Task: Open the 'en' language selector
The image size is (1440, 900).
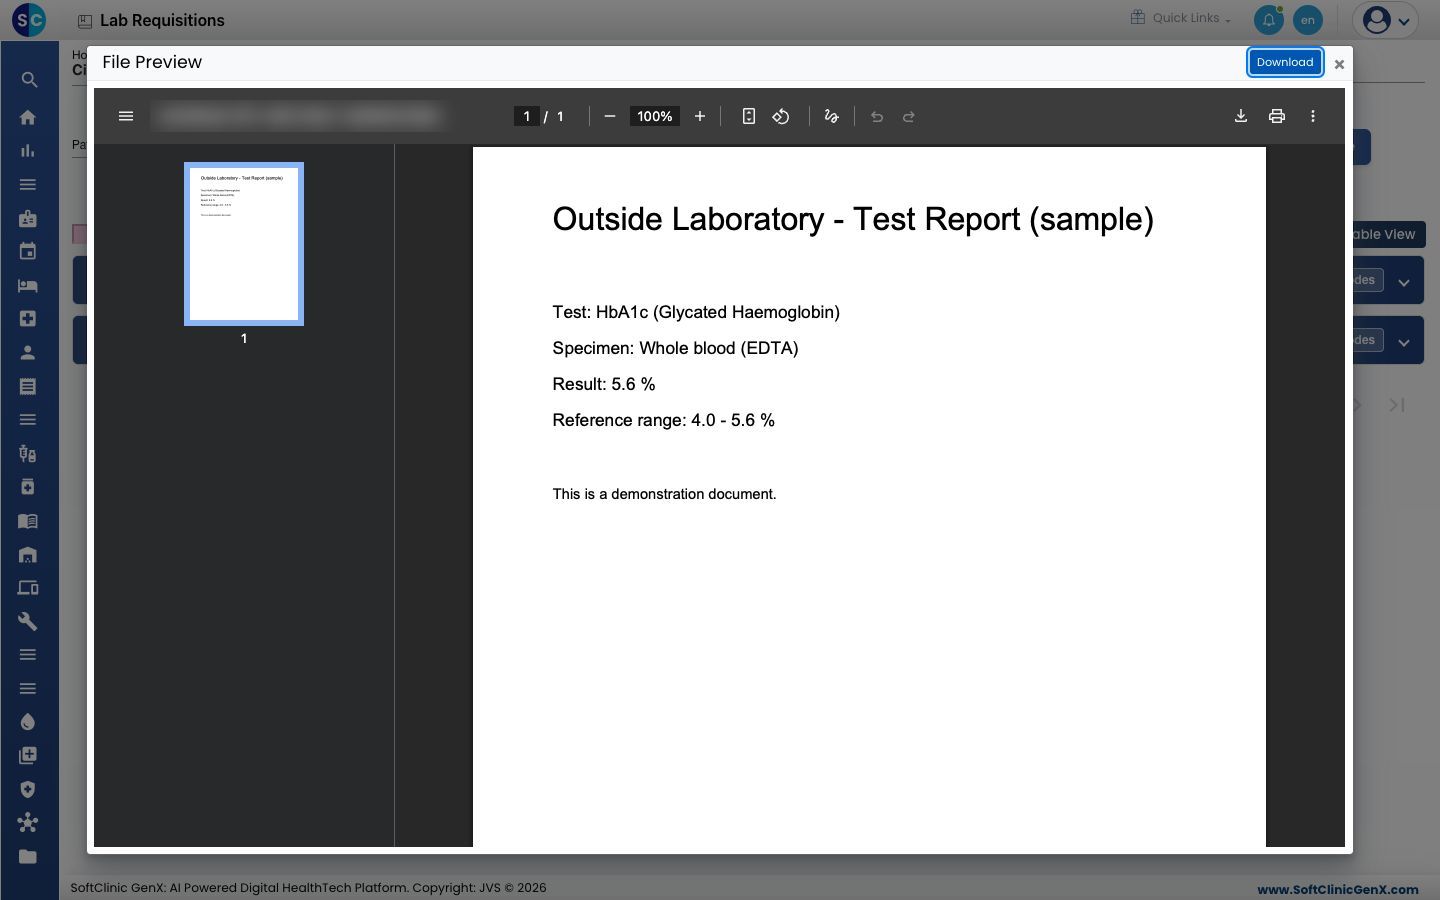Action: [x=1308, y=19]
